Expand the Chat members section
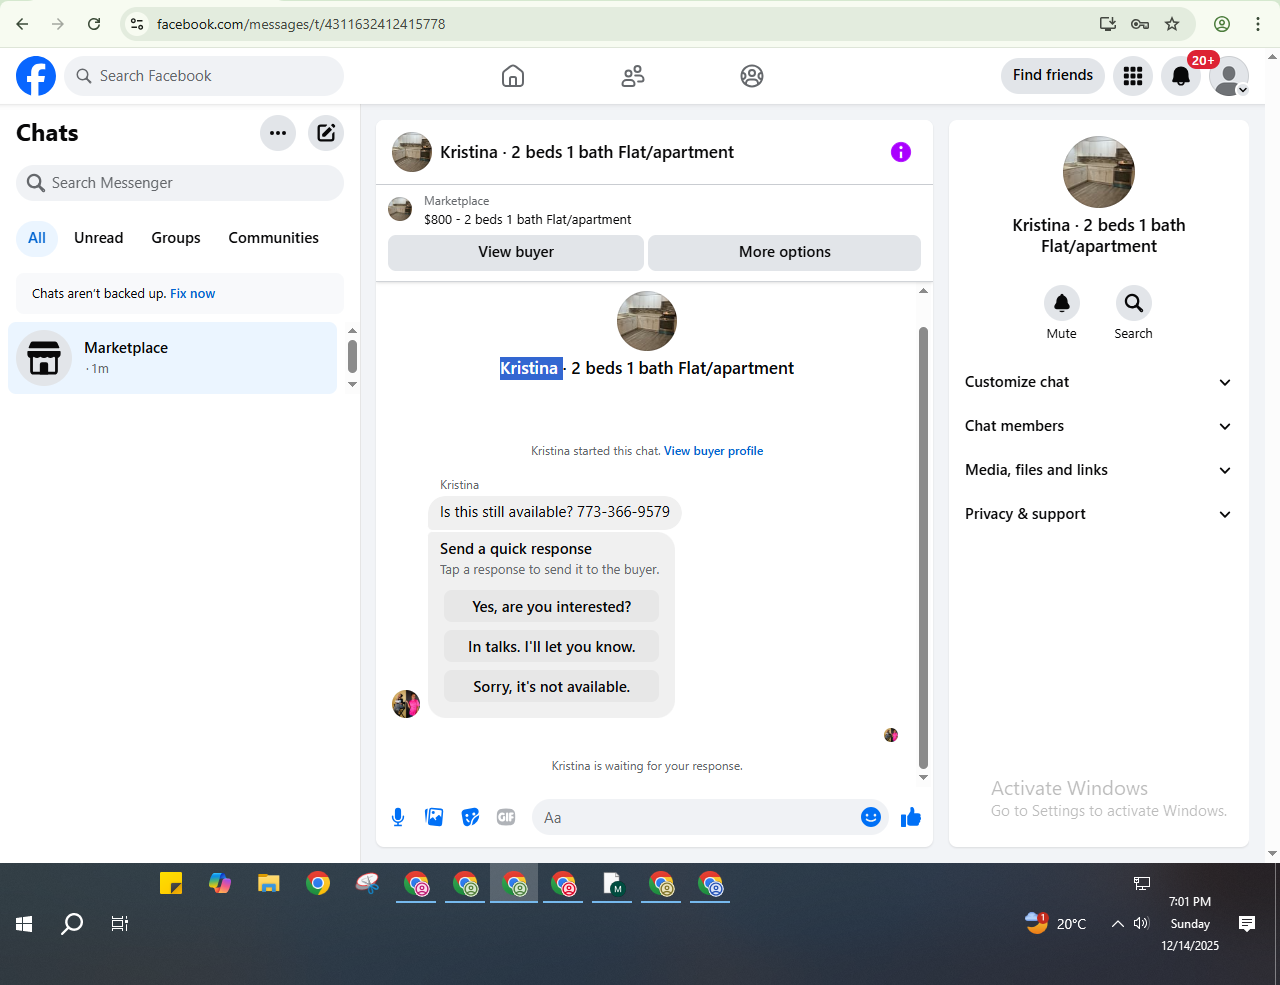This screenshot has width=1280, height=985. coord(1098,426)
